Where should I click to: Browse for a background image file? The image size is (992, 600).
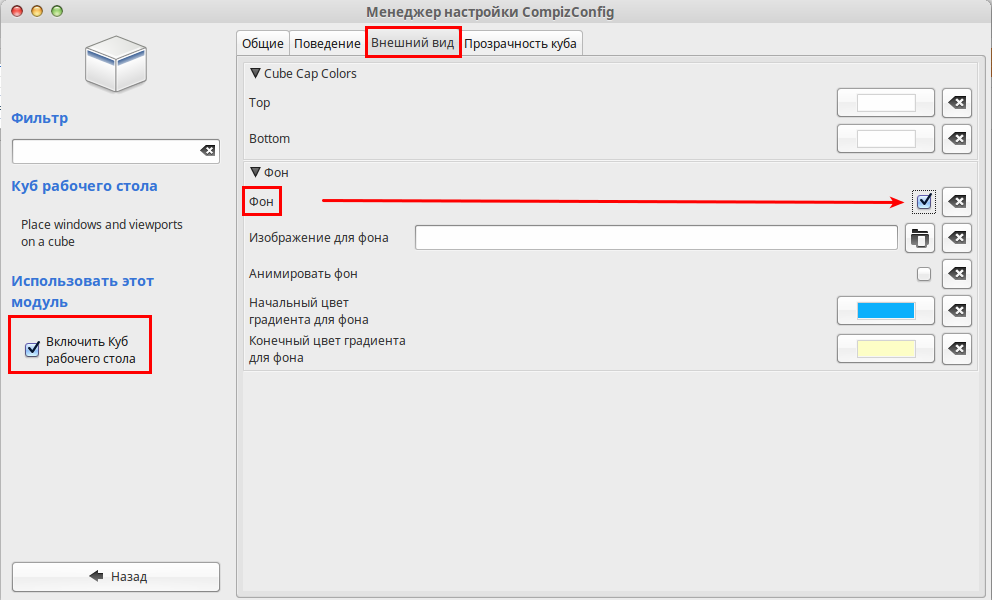[x=920, y=238]
